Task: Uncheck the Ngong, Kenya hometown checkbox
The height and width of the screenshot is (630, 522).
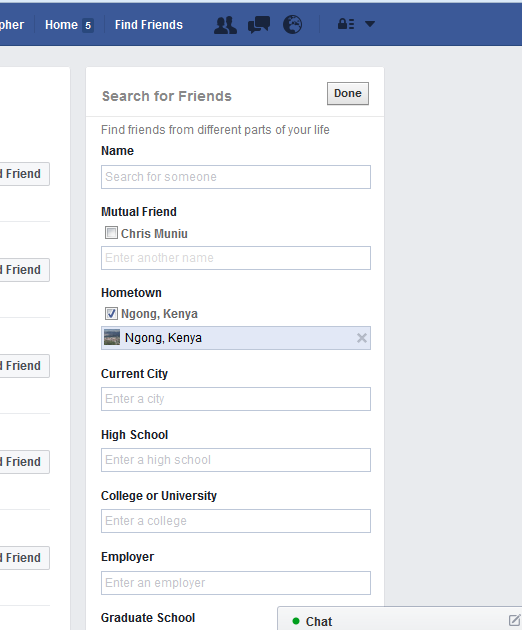Action: coord(111,313)
